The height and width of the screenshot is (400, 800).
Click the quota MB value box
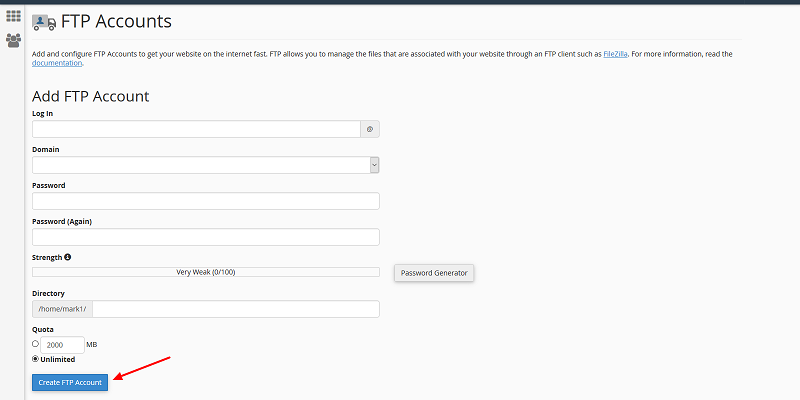[62, 344]
